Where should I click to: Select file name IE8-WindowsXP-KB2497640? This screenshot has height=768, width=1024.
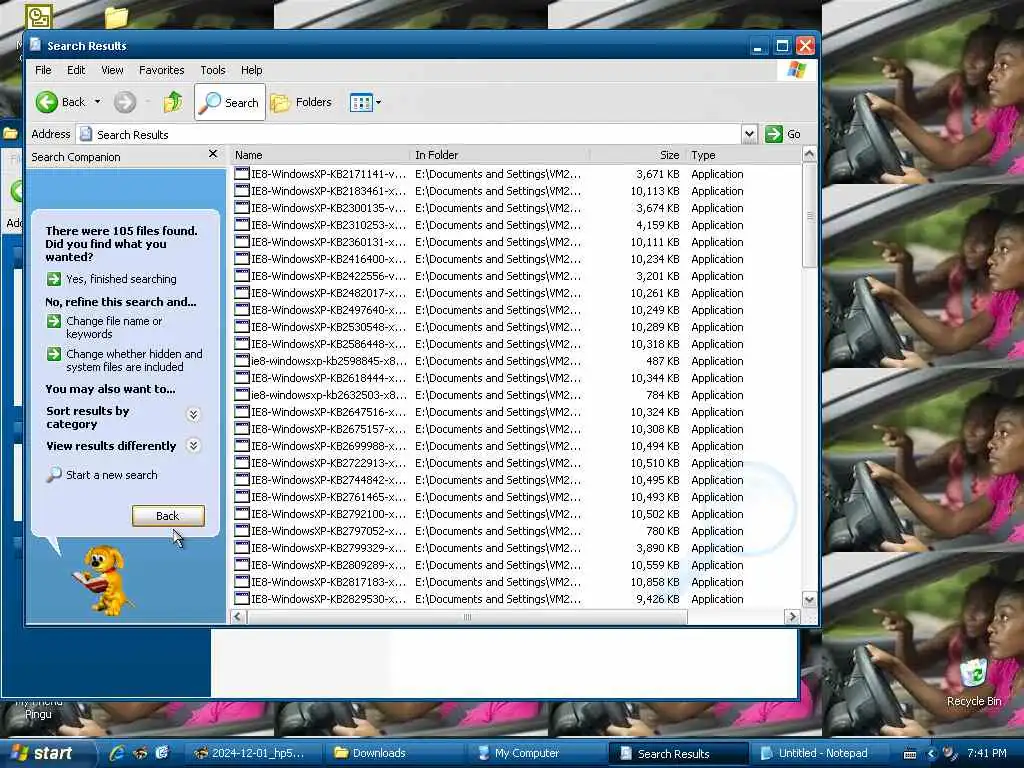(328, 310)
